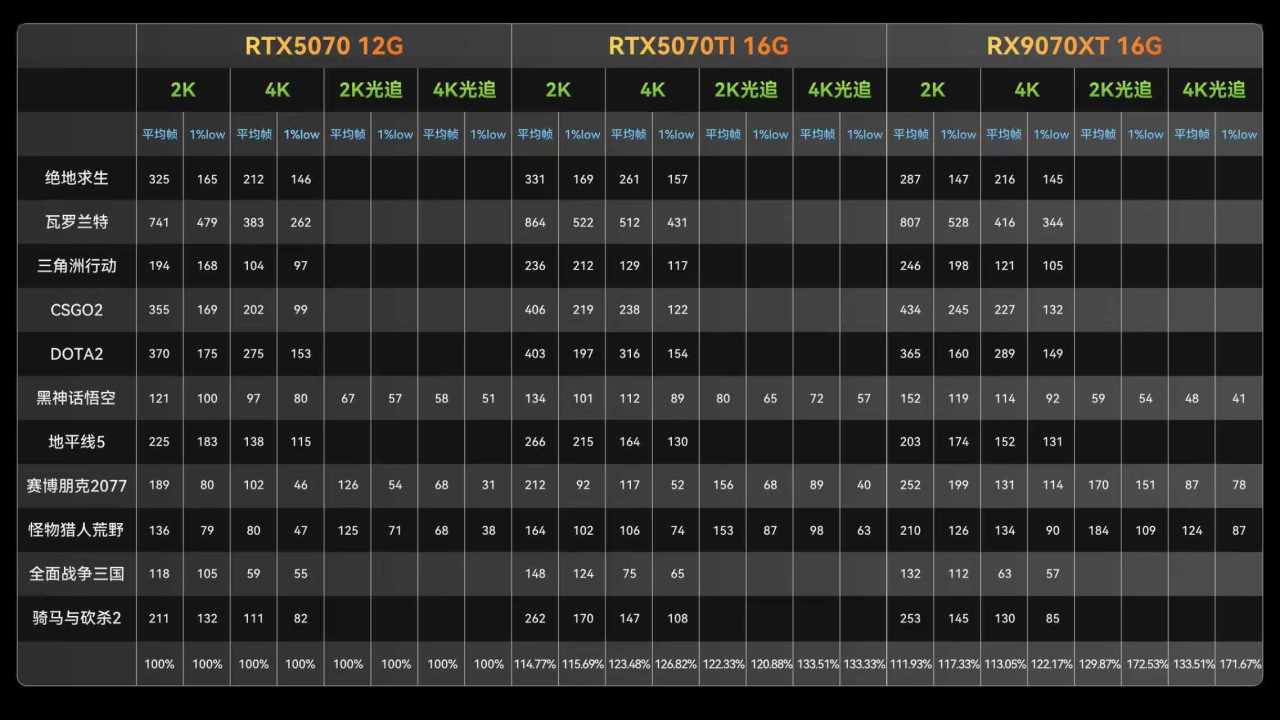Image resolution: width=1280 pixels, height=720 pixels.
Task: Click value 403 in the DOTA2 row
Action: 535,354
